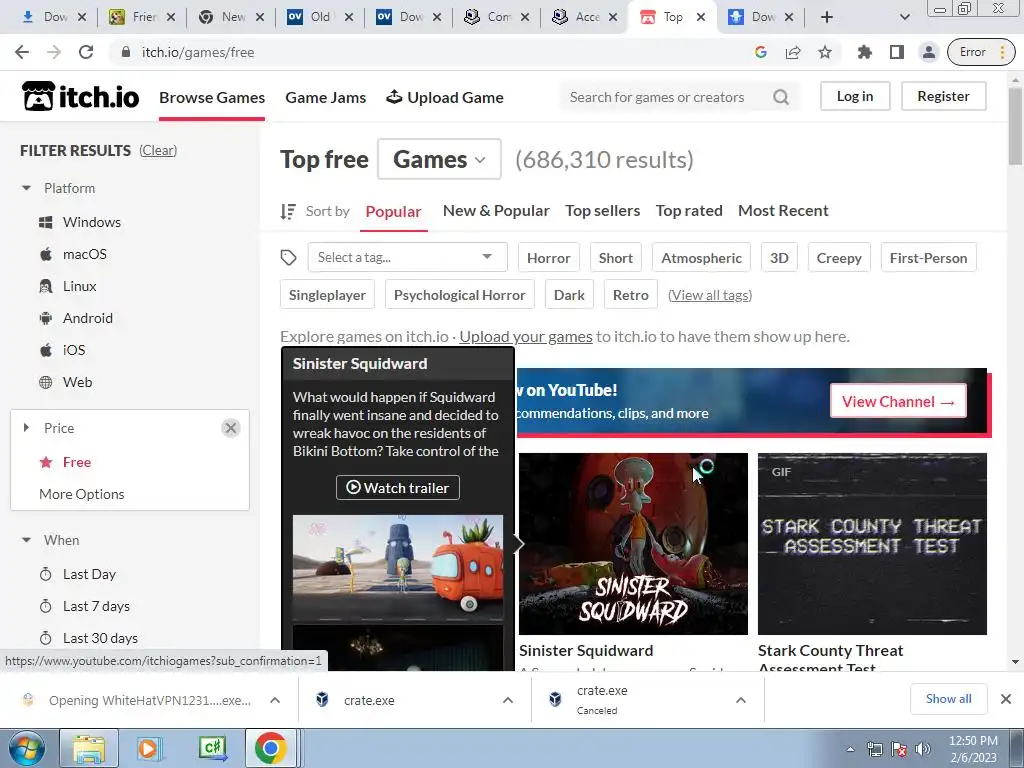This screenshot has height=768, width=1024.
Task: Close the downloads bar
Action: coord(1006,699)
